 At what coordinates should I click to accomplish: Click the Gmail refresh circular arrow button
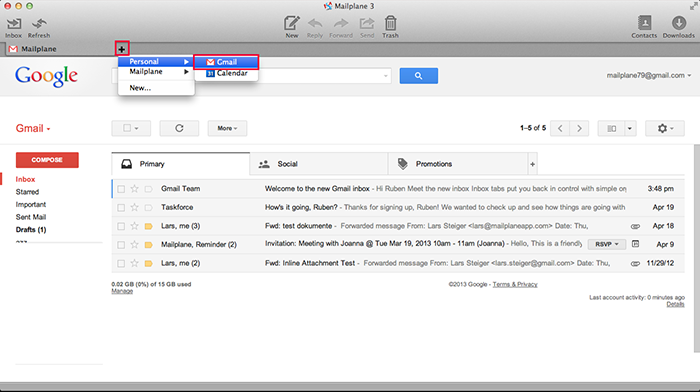[x=179, y=128]
